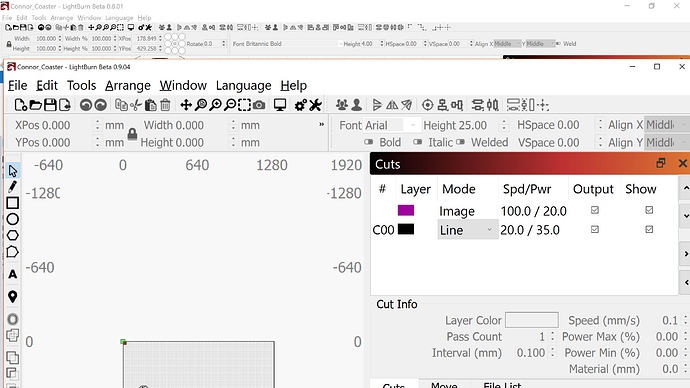Screen dimensions: 690x388
Task: Click the XPos value stepper arrows
Action: click(97, 125)
